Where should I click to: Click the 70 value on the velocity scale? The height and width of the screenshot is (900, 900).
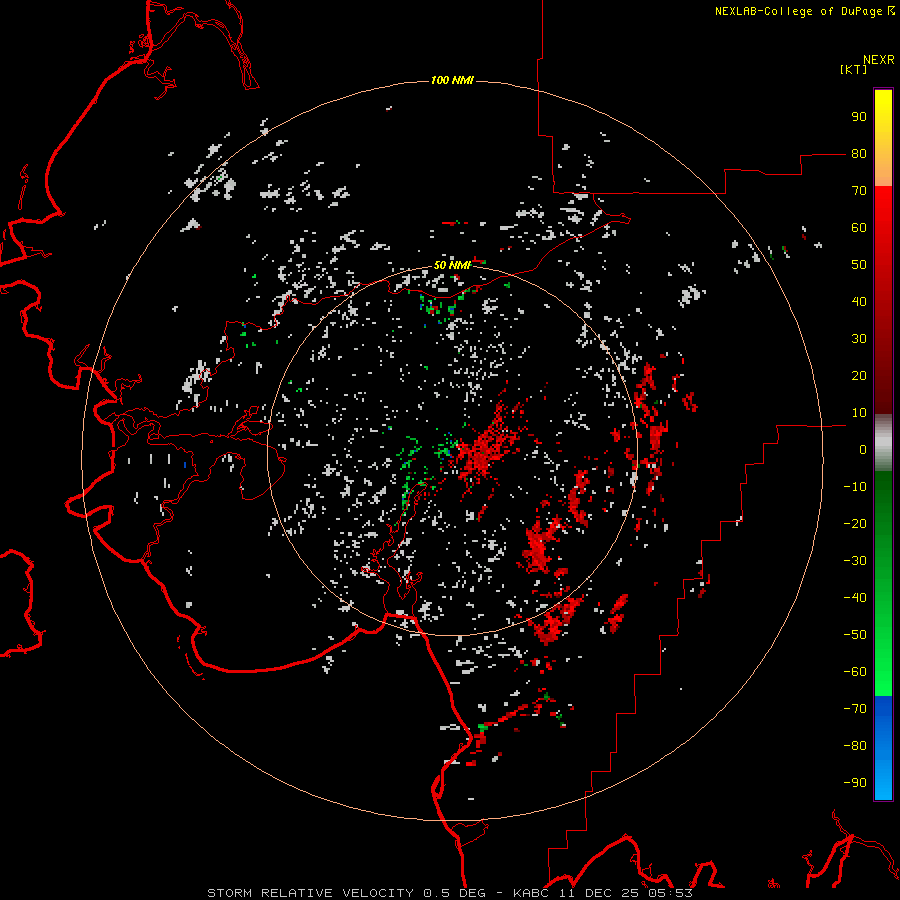pyautogui.click(x=859, y=191)
